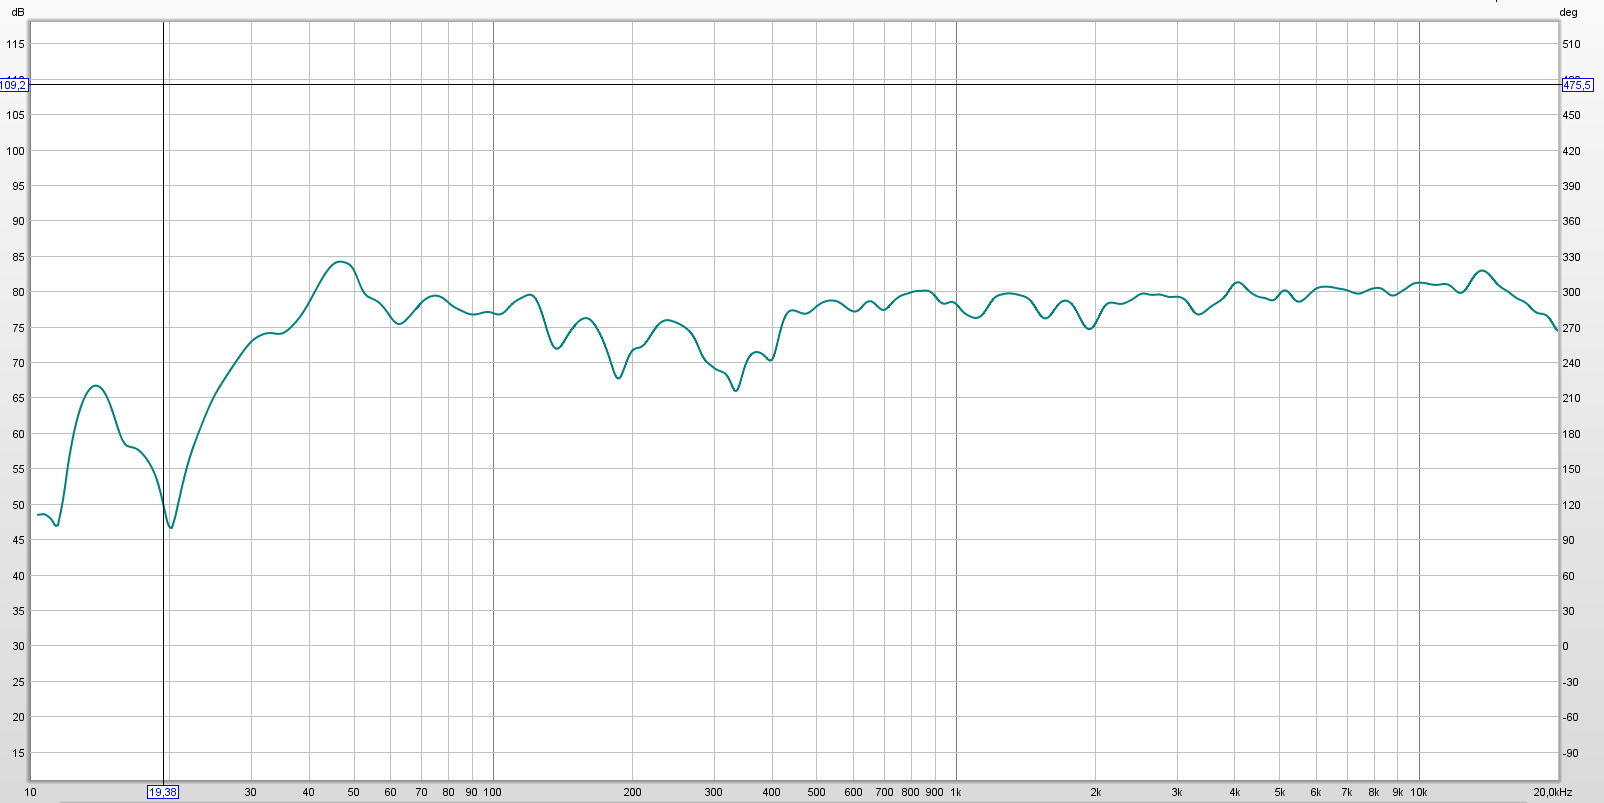Click the 0 label on the degree axis
This screenshot has width=1604, height=803.
click(1566, 646)
